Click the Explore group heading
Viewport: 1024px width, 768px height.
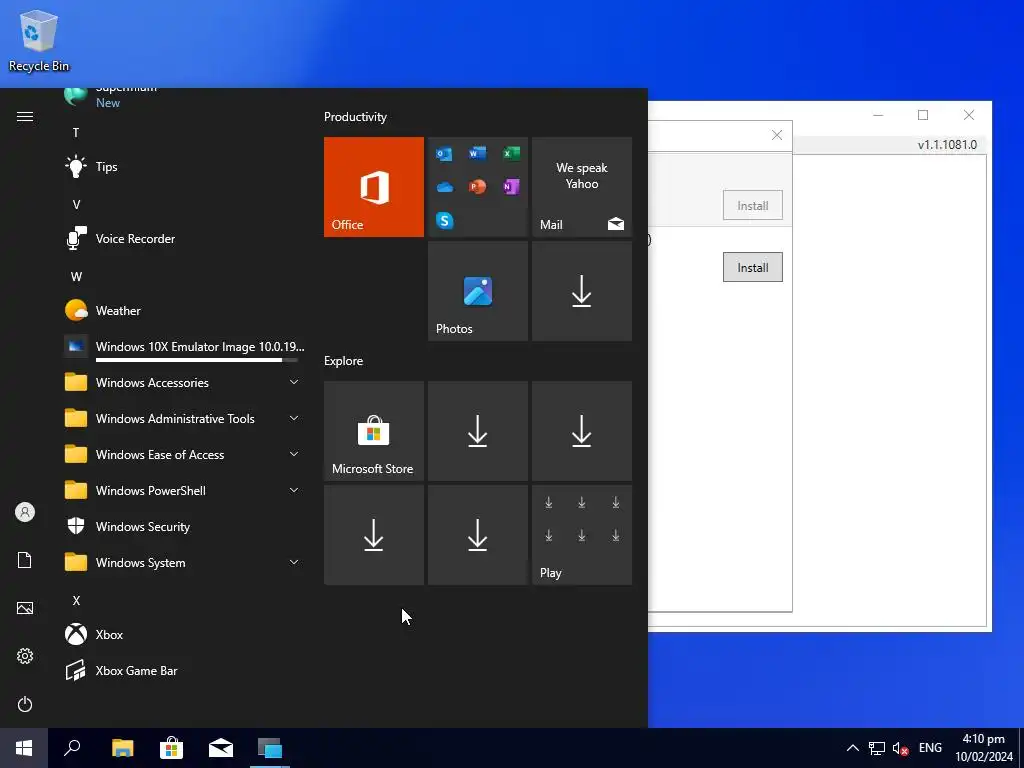coord(344,360)
